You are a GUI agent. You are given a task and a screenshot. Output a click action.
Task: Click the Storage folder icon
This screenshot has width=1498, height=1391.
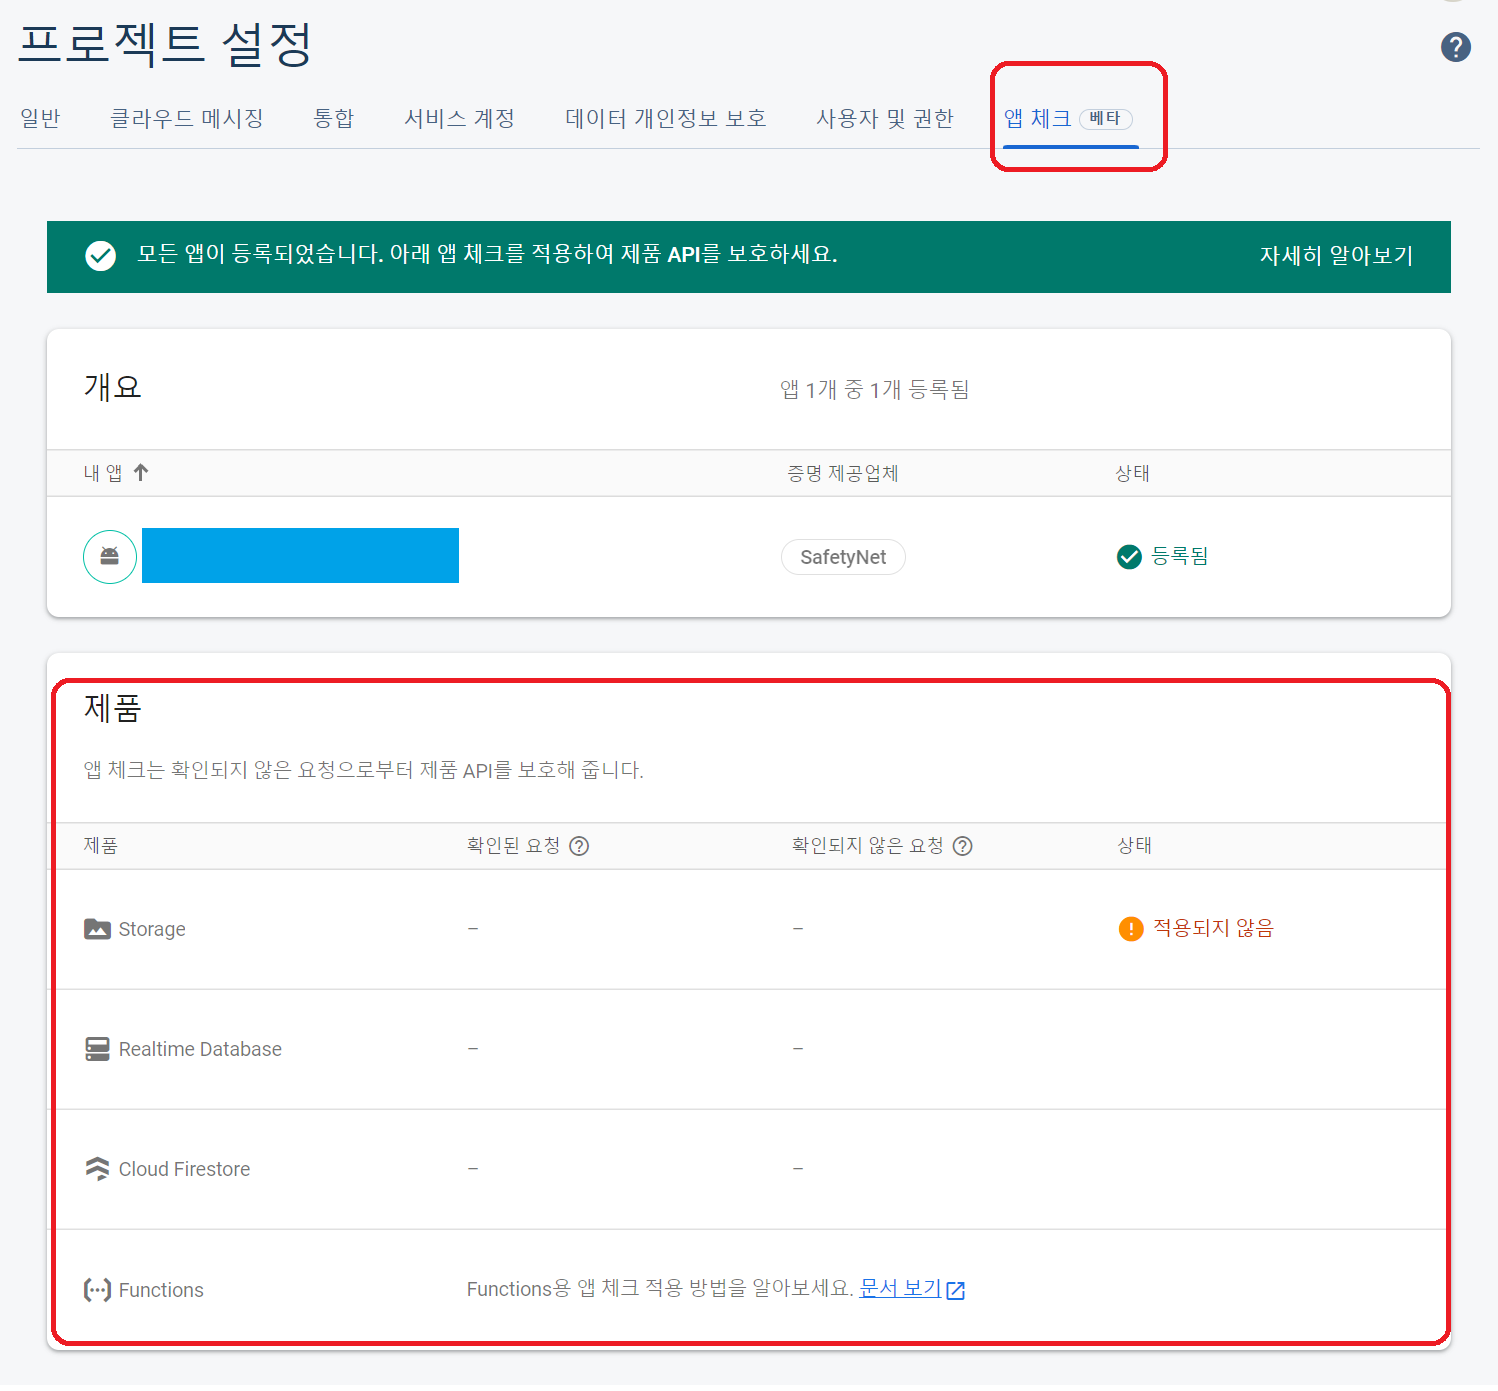pos(97,929)
